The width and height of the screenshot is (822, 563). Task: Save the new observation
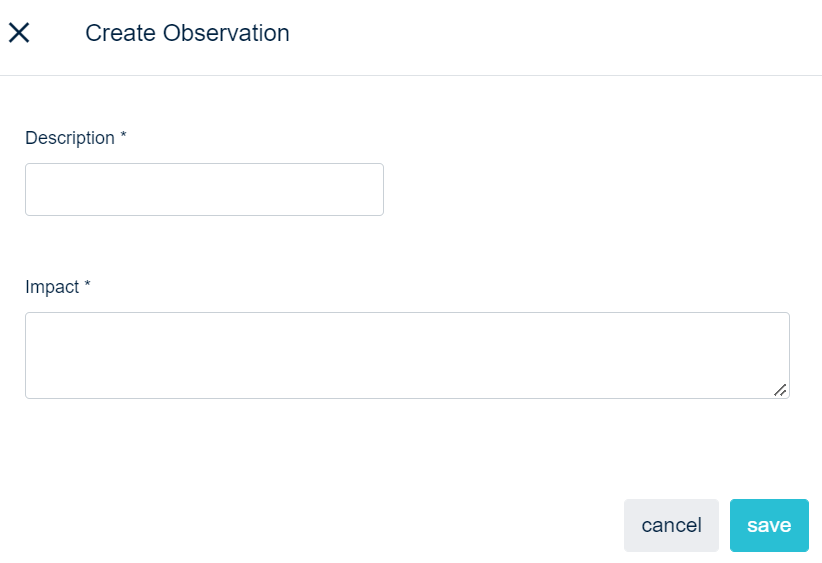[x=769, y=525]
